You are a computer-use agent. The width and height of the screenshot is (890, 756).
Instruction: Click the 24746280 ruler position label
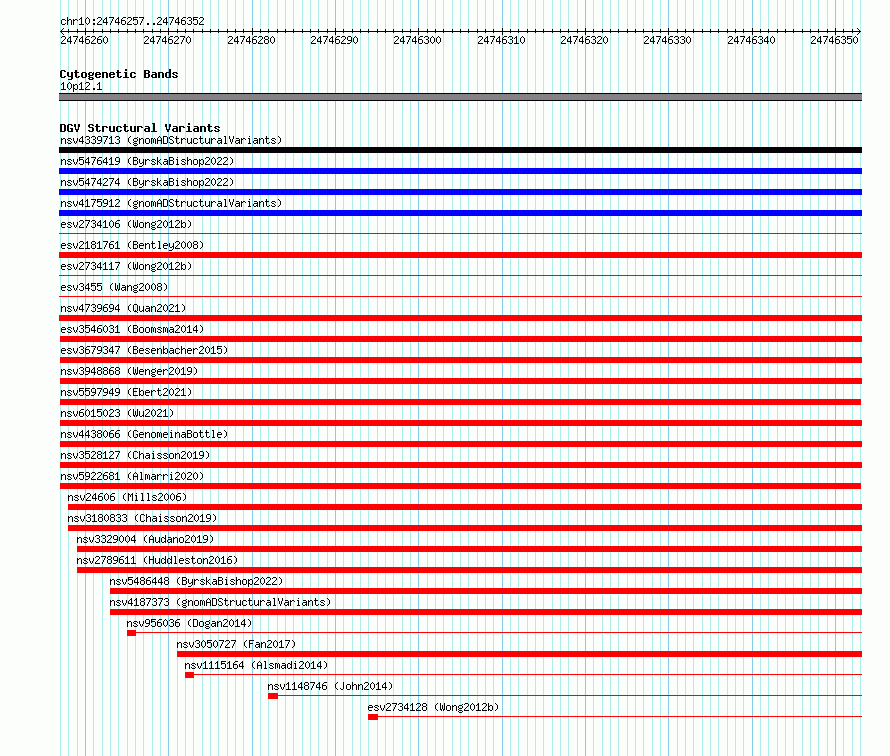251,40
